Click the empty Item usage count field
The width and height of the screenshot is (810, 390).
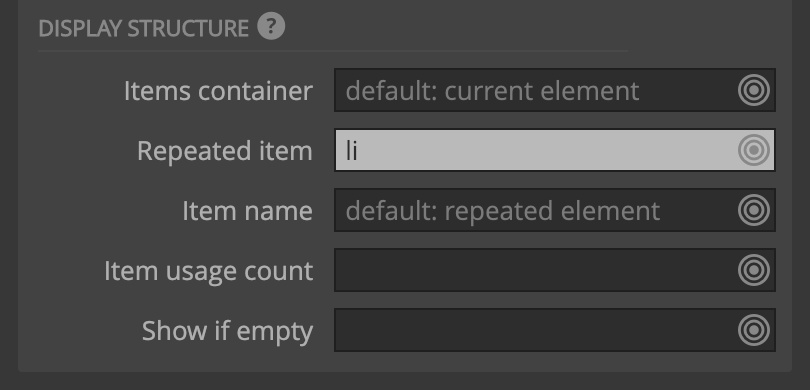tap(555, 270)
